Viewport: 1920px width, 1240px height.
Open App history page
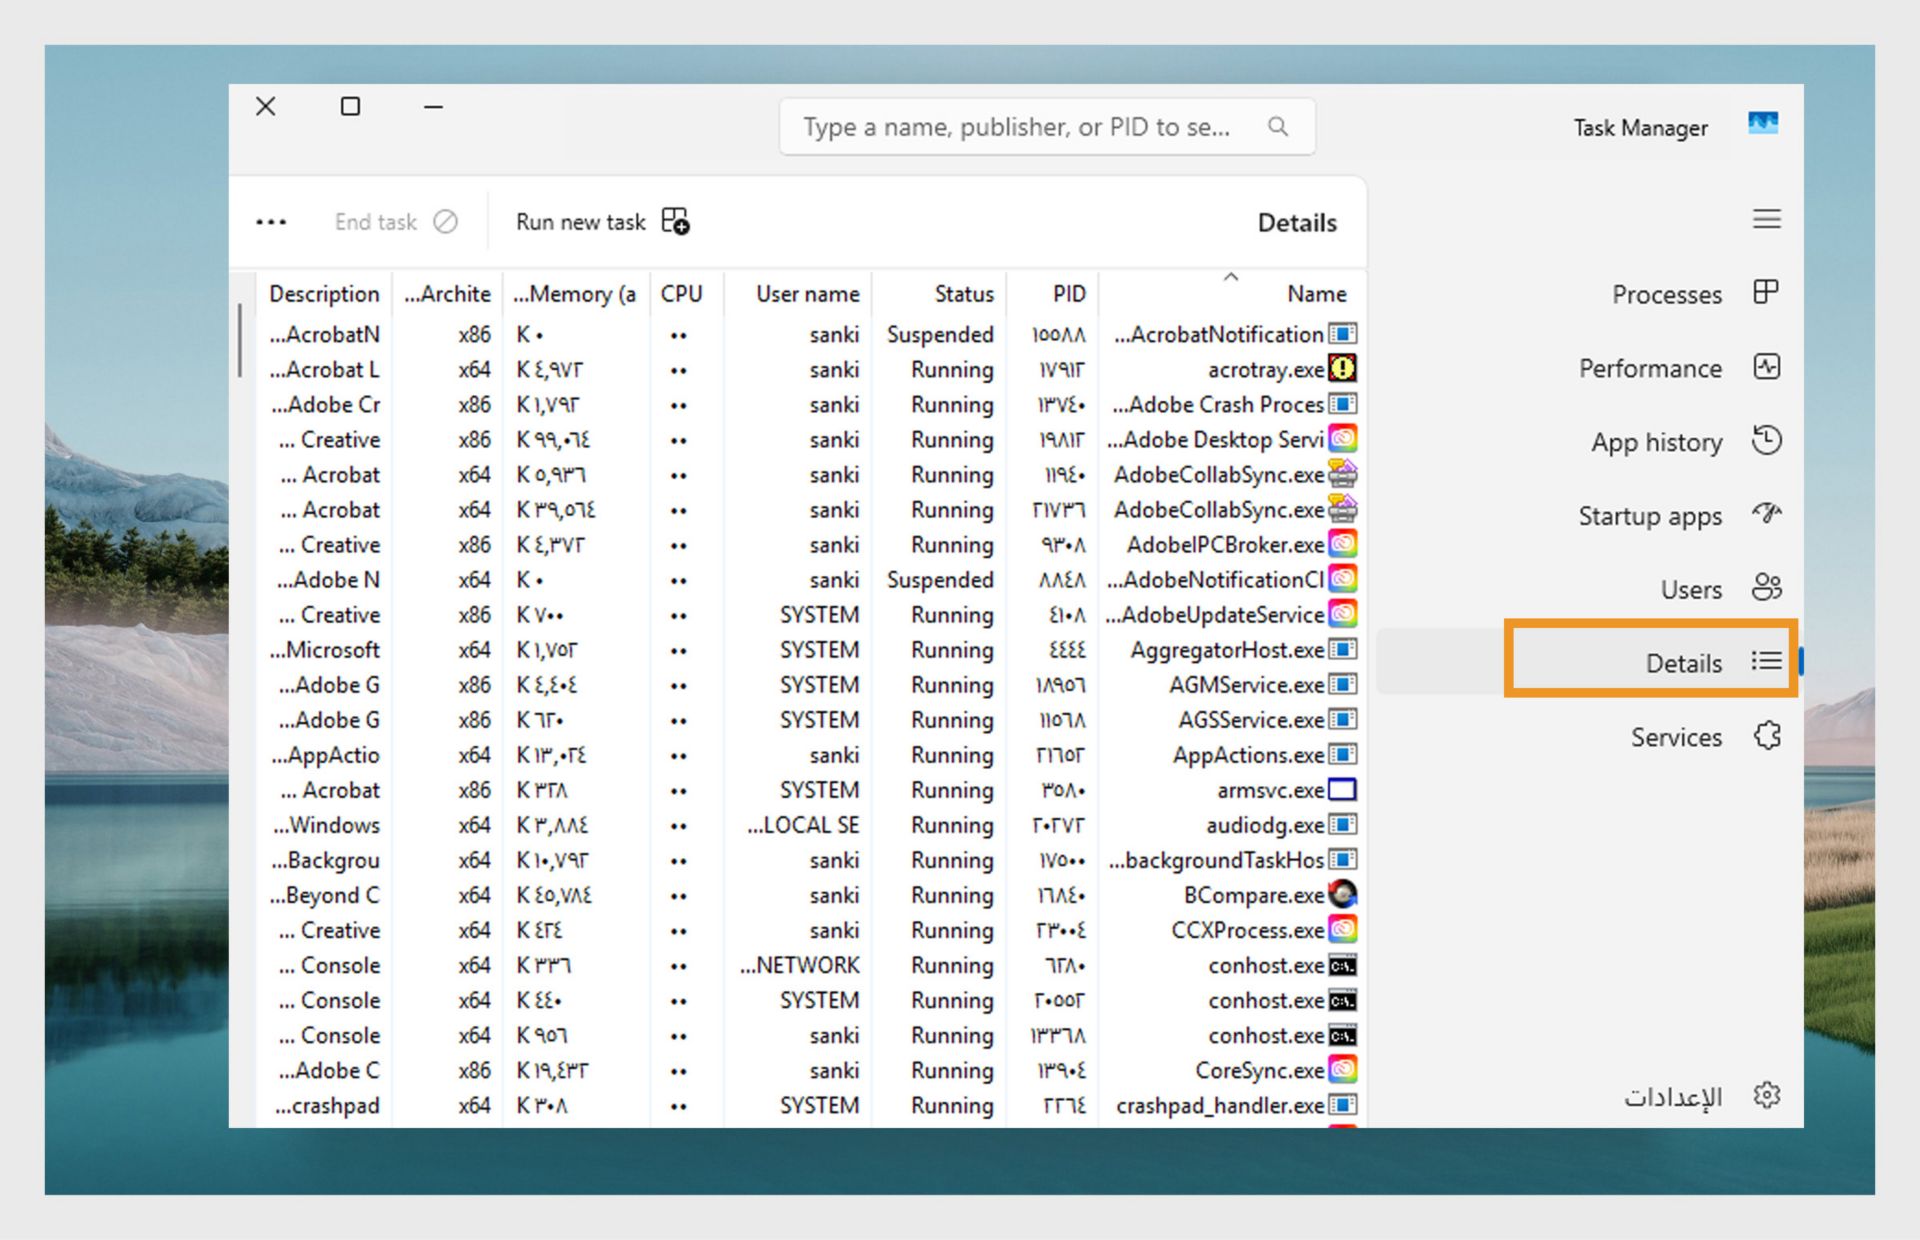point(1656,442)
